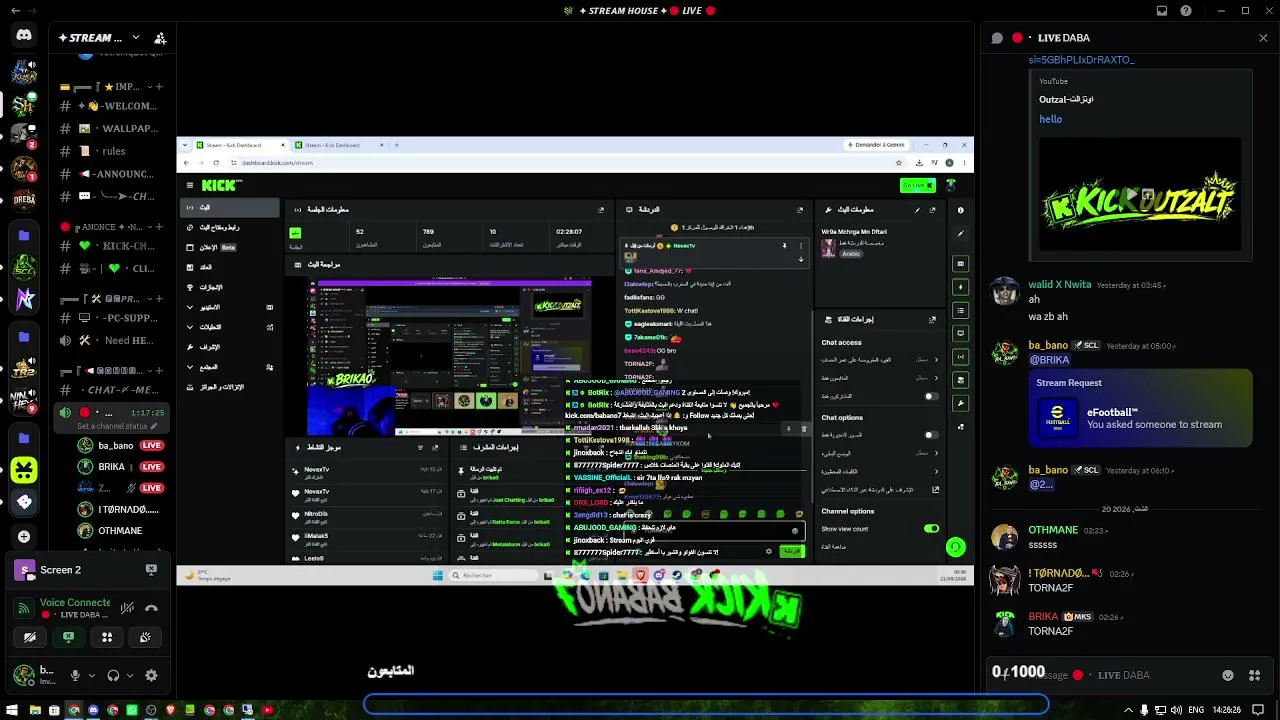Click the green support bubble in Kick dashboard

(956, 547)
